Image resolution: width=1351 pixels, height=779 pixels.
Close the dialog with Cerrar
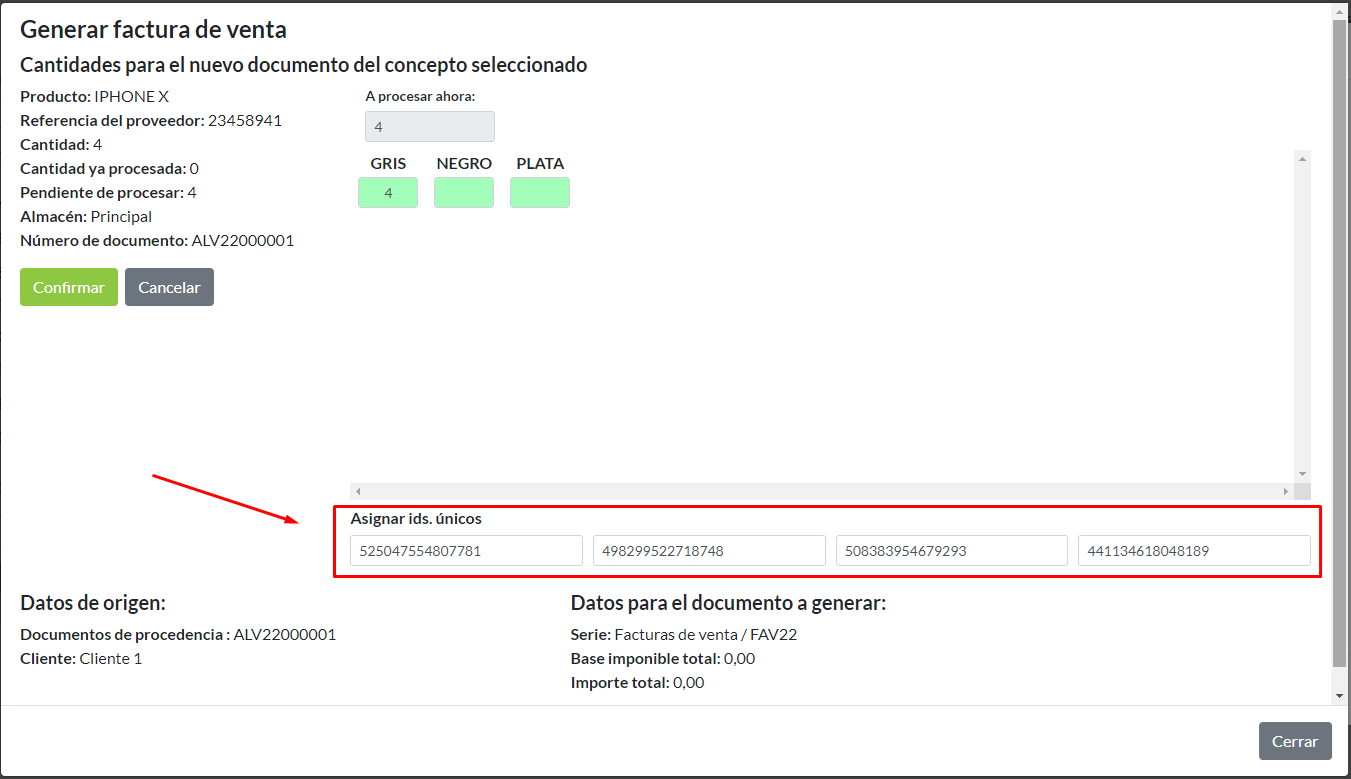click(x=1294, y=741)
